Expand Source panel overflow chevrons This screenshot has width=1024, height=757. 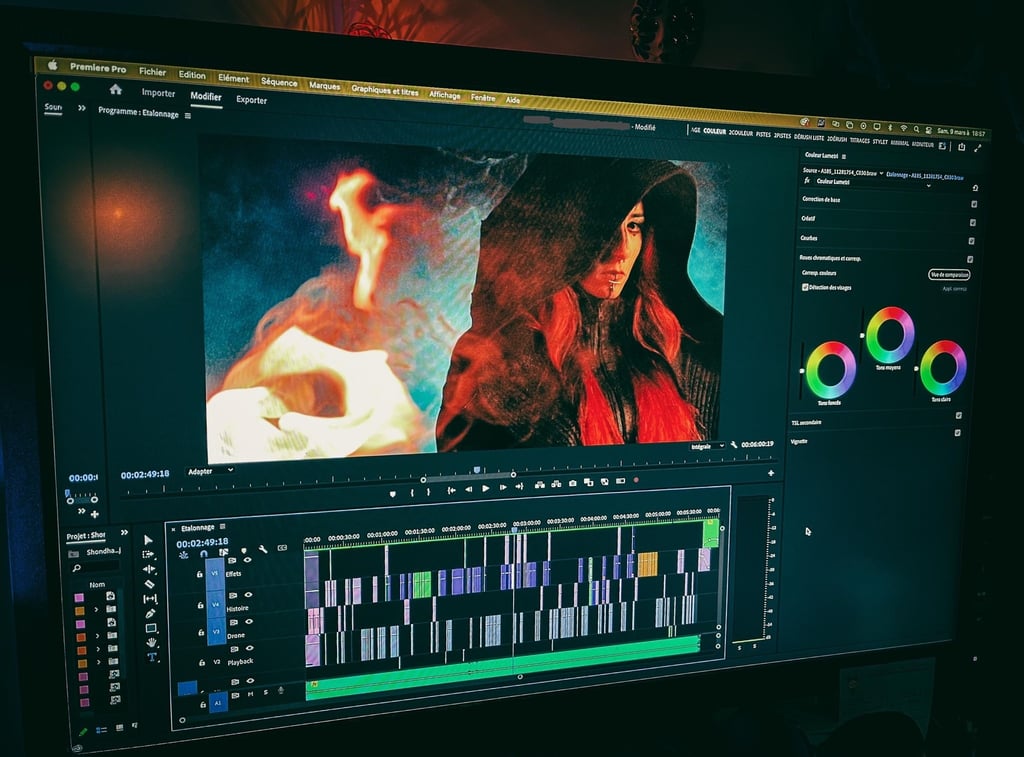click(x=82, y=108)
